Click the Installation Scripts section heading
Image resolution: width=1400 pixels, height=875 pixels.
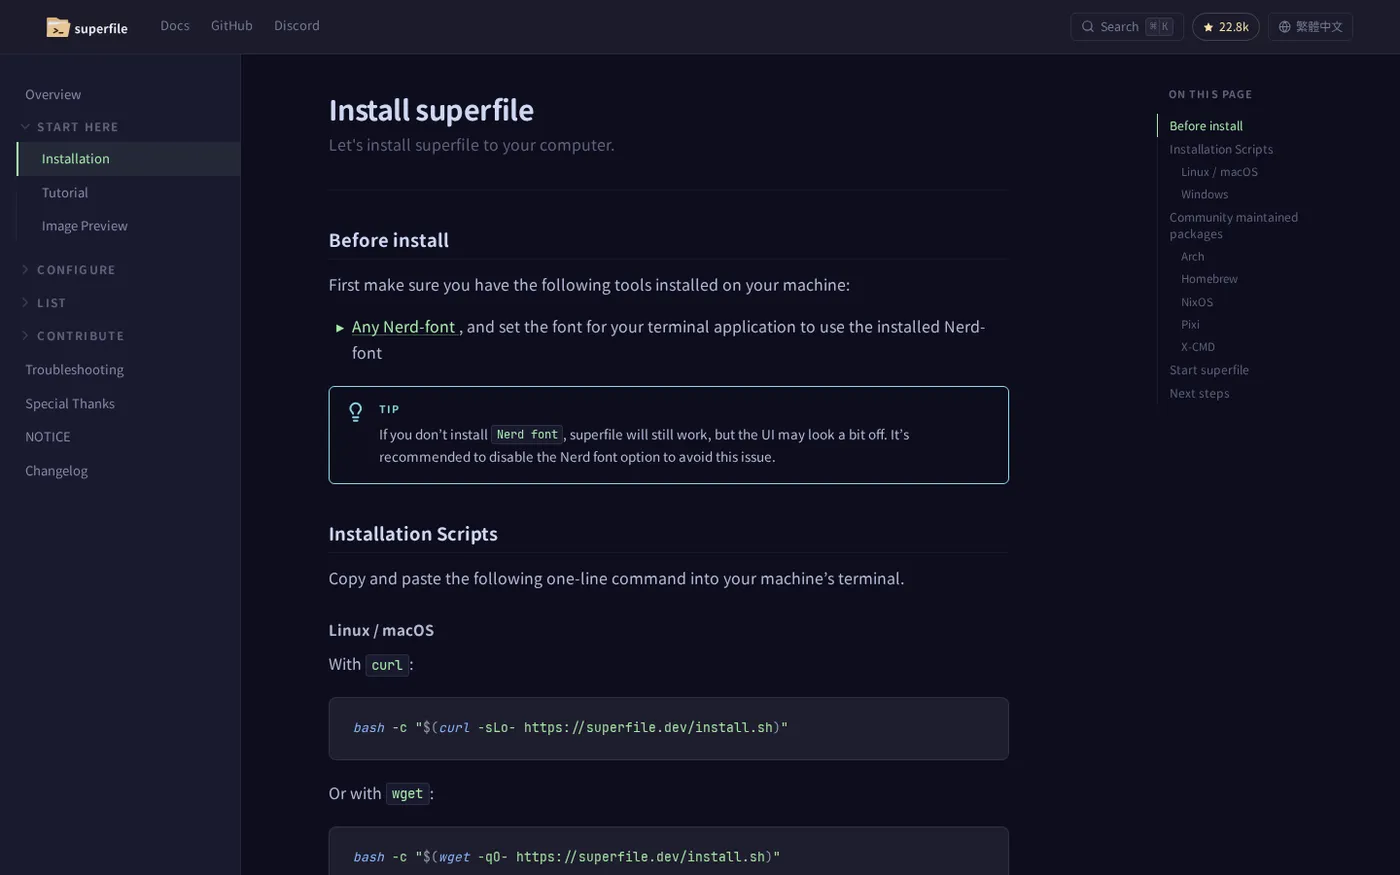413,534
